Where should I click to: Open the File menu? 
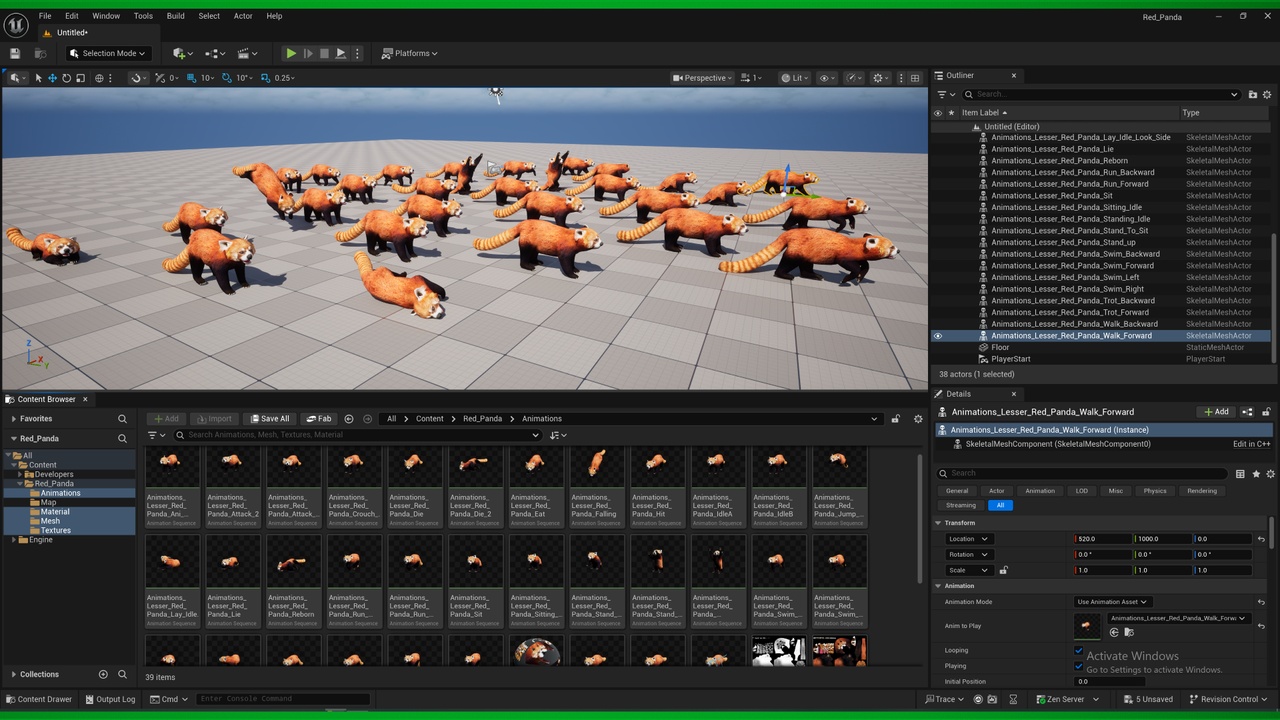tap(45, 16)
